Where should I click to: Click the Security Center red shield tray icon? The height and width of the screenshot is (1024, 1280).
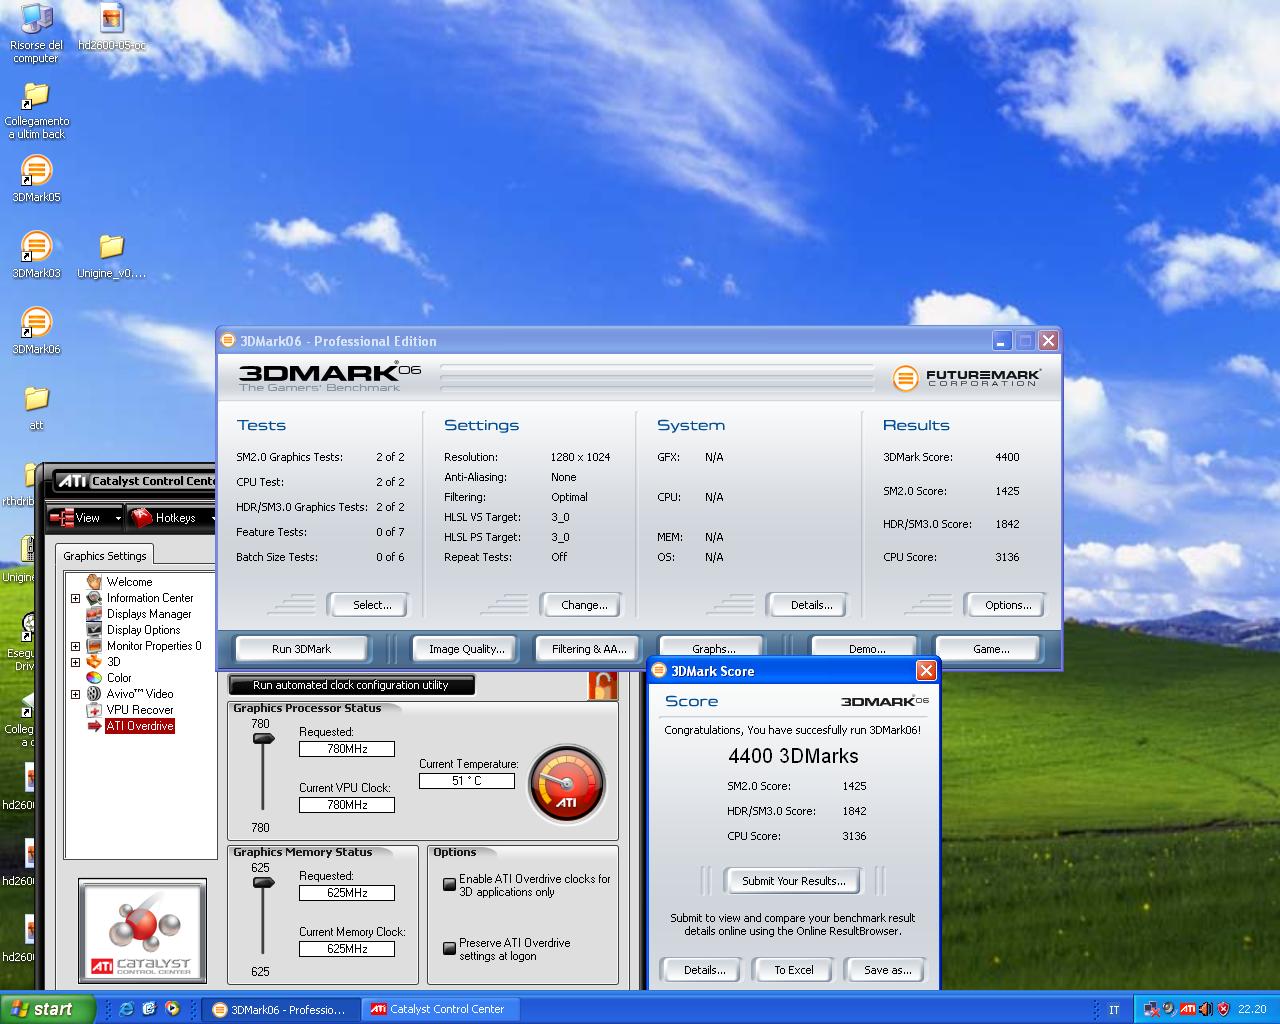pos(1223,1010)
